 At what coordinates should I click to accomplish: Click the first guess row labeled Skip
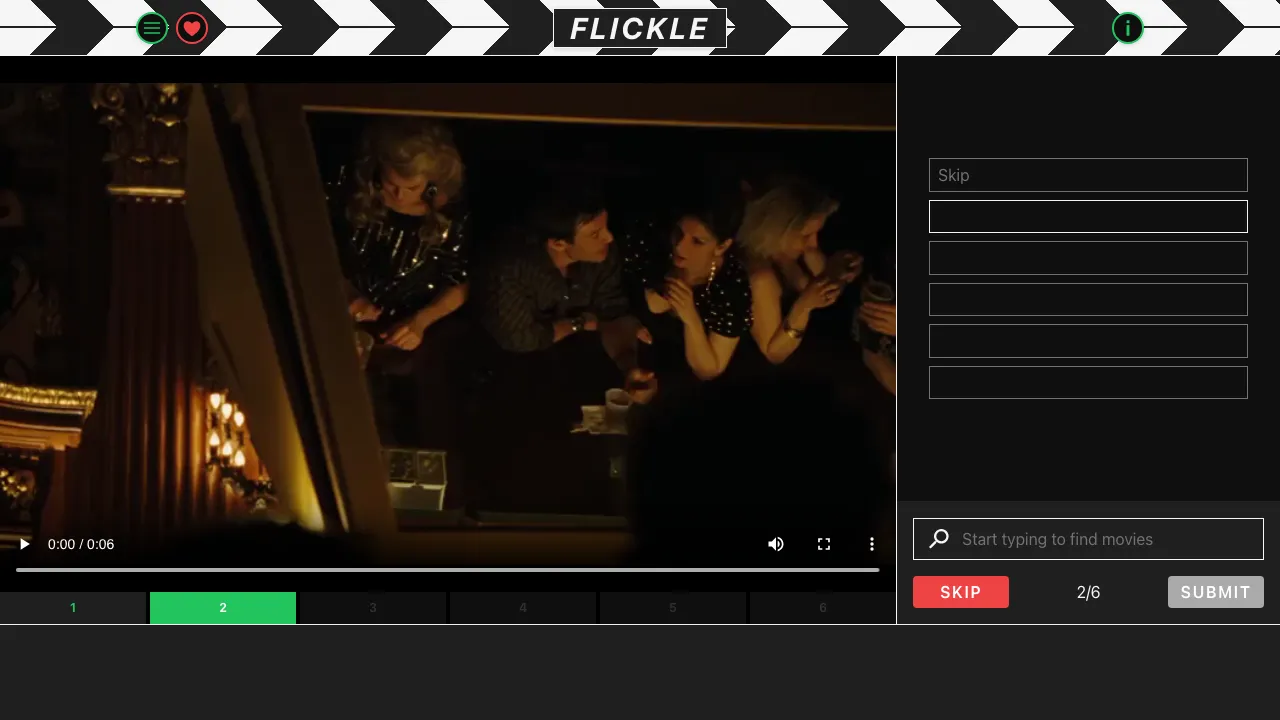tap(1088, 175)
